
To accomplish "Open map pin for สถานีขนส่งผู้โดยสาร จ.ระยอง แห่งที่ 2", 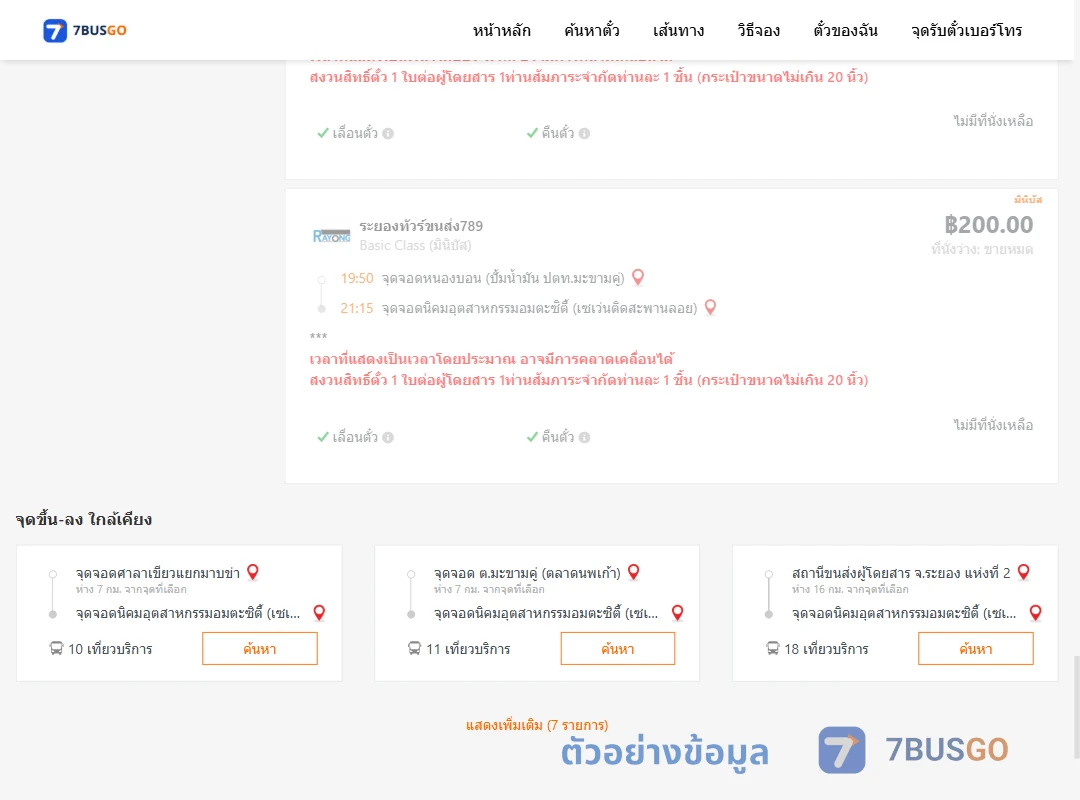I will pyautogui.click(x=1024, y=572).
